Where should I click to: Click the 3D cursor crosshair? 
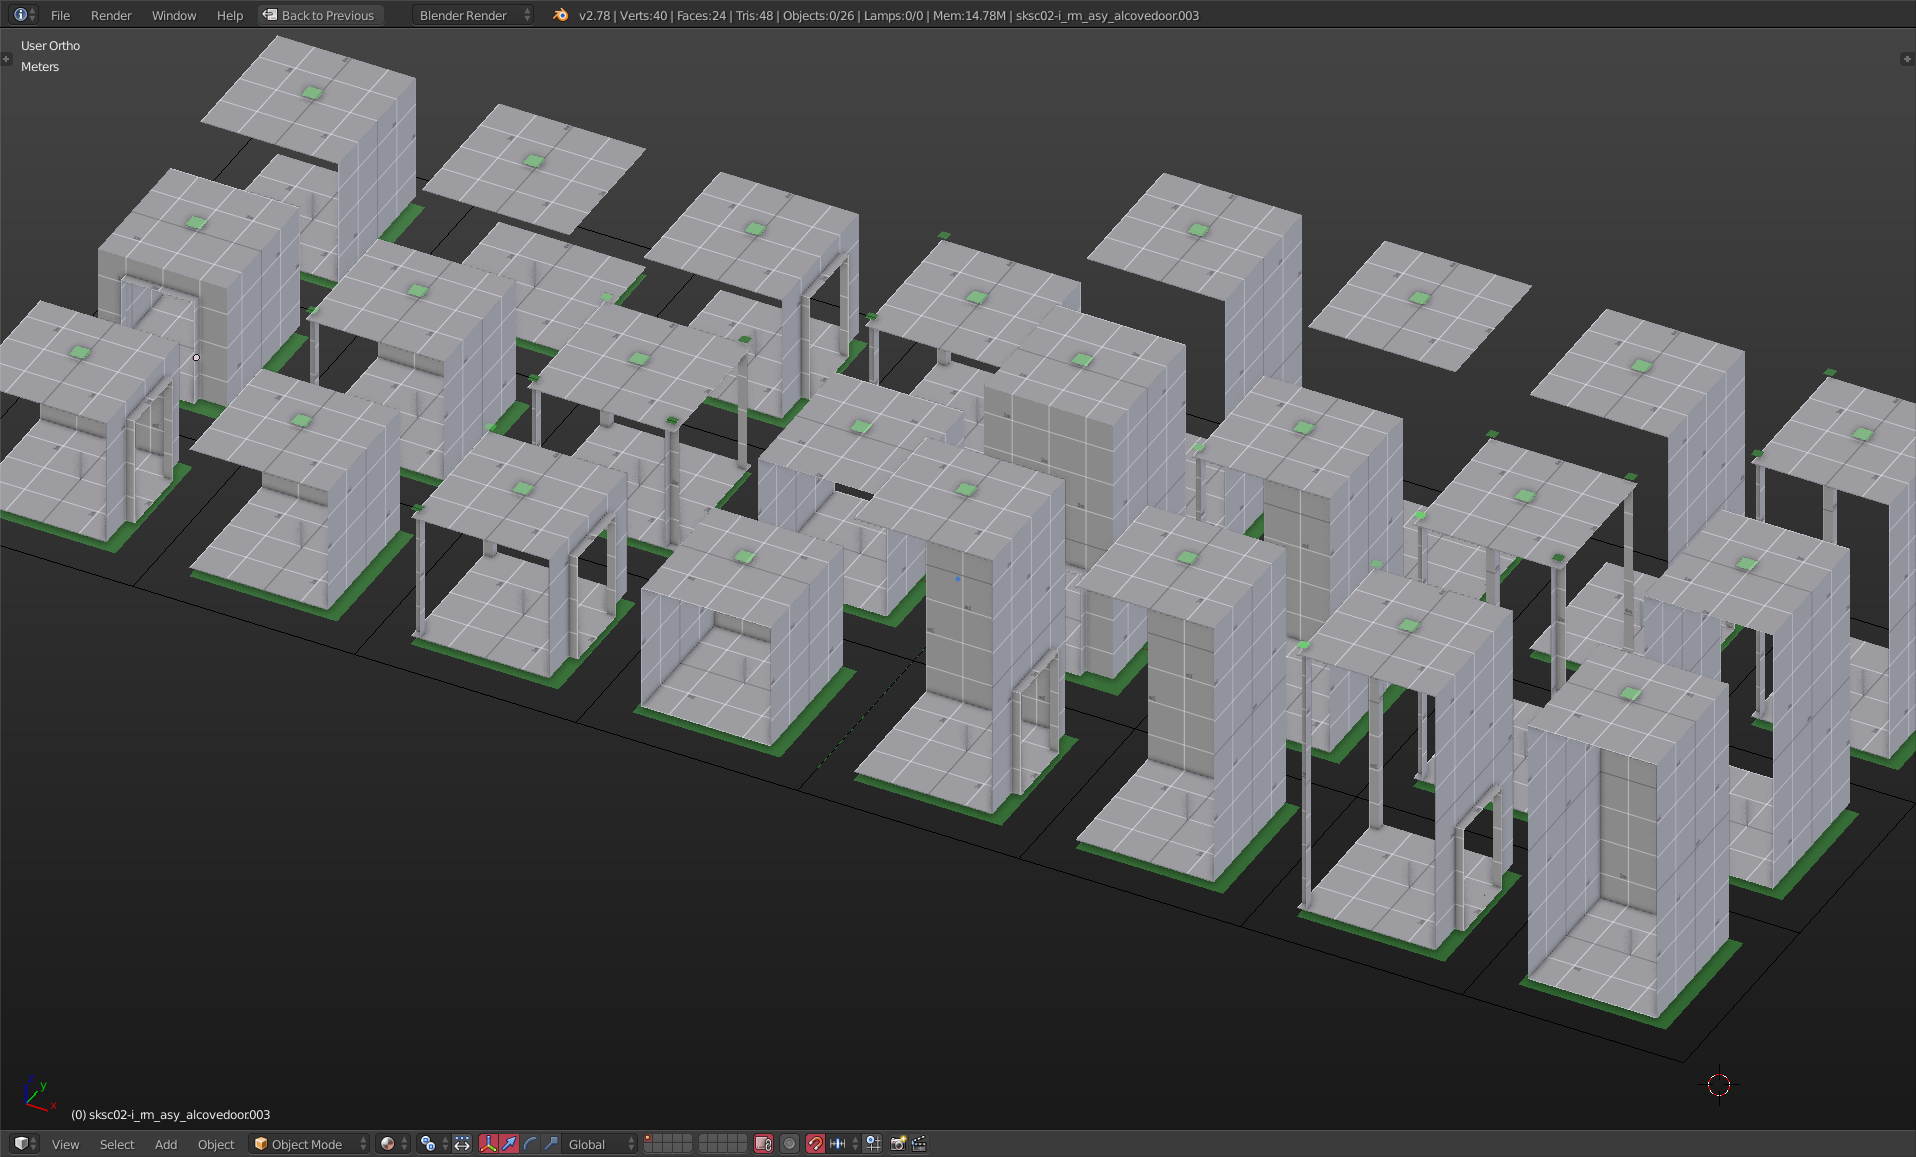[x=1719, y=1085]
